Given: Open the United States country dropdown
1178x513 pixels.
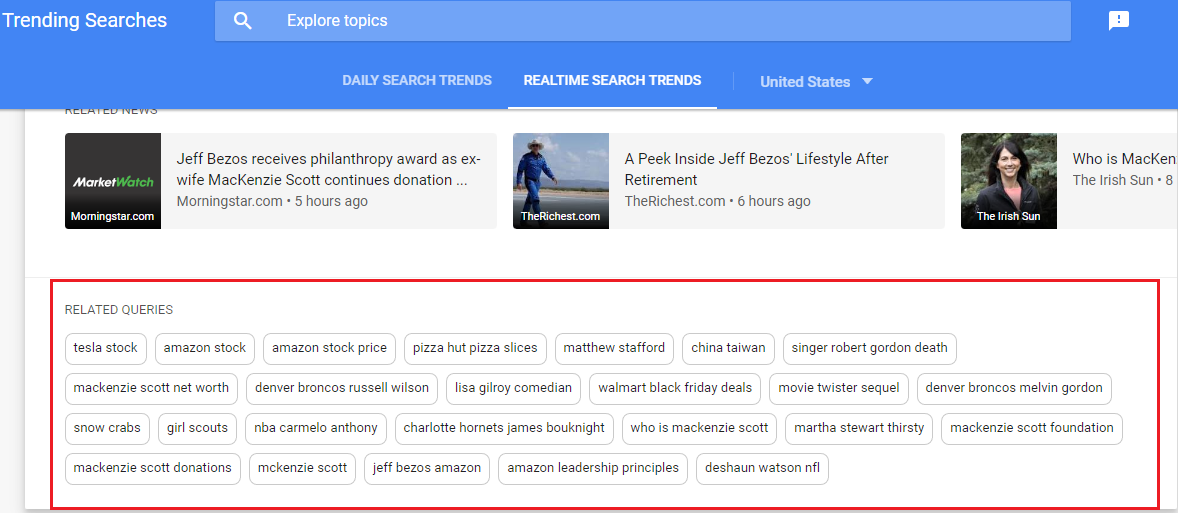Looking at the screenshot, I should [816, 82].
